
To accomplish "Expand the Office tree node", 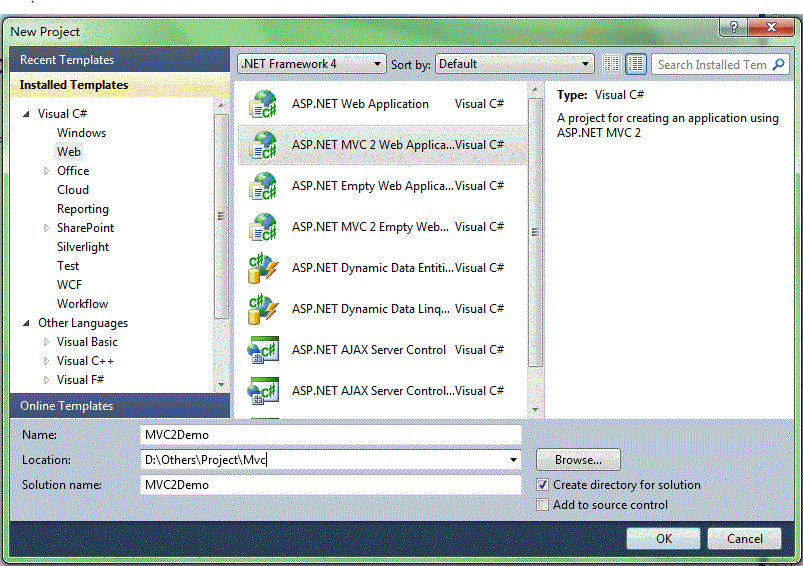I will 46,171.
